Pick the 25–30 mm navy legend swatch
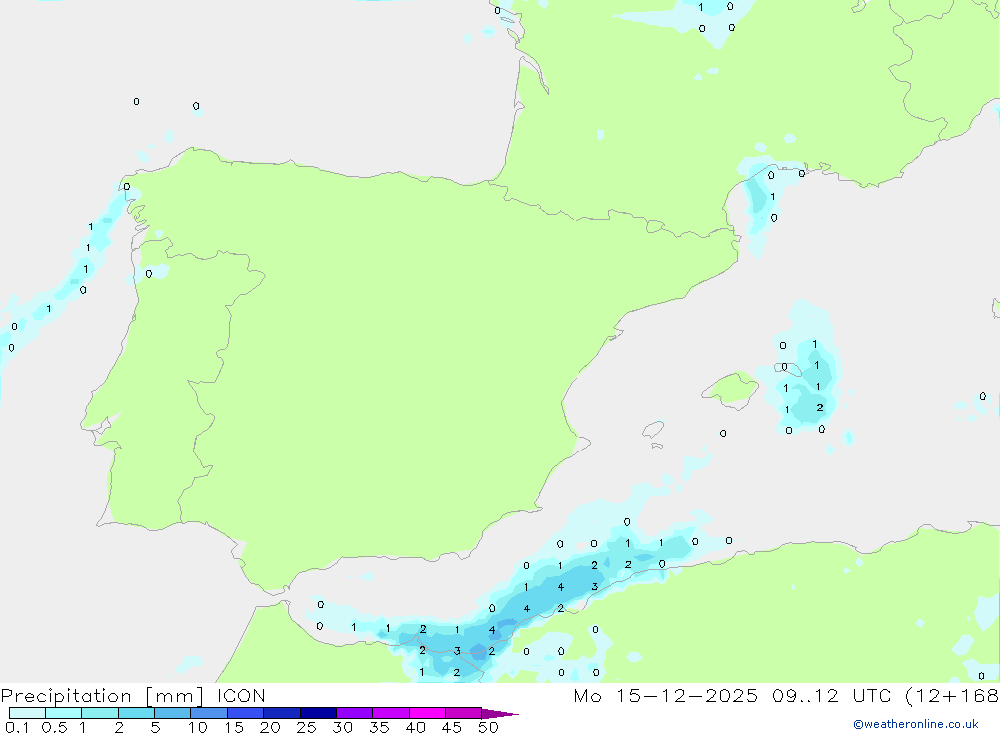Viewport: 1000px width, 733px height. [x=318, y=713]
